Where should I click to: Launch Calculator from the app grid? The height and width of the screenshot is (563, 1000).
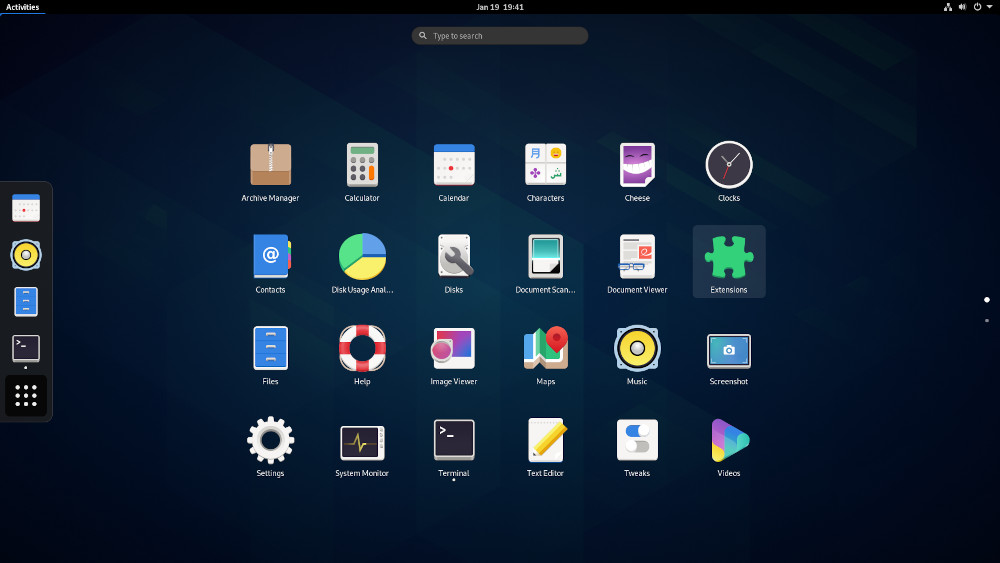pos(362,171)
